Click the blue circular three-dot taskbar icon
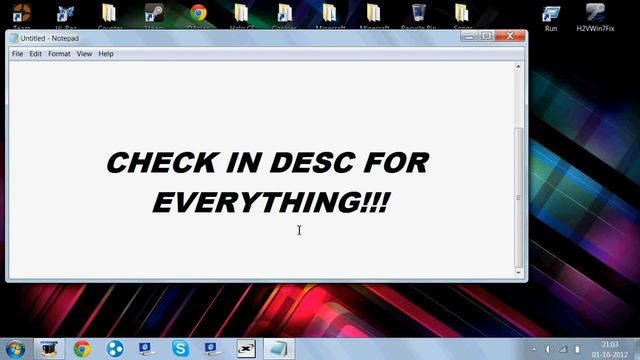 115,349
